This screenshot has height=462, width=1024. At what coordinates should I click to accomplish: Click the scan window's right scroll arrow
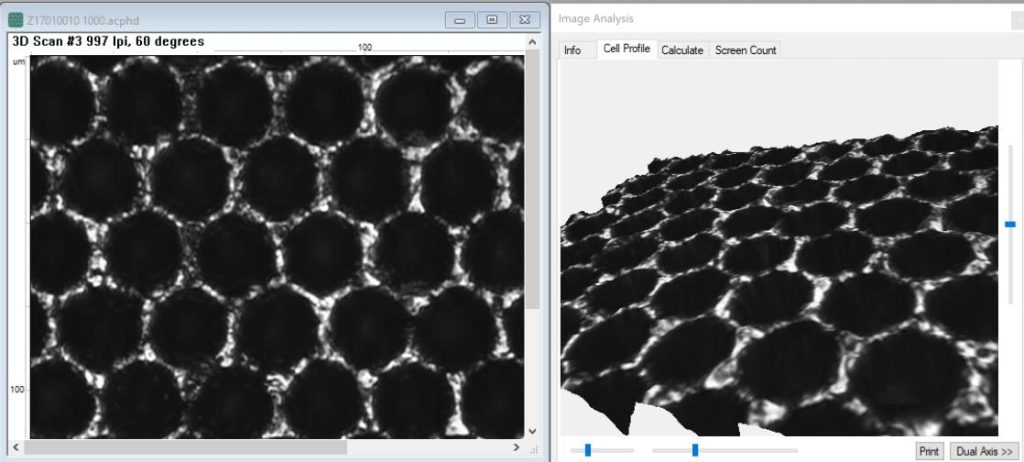517,448
